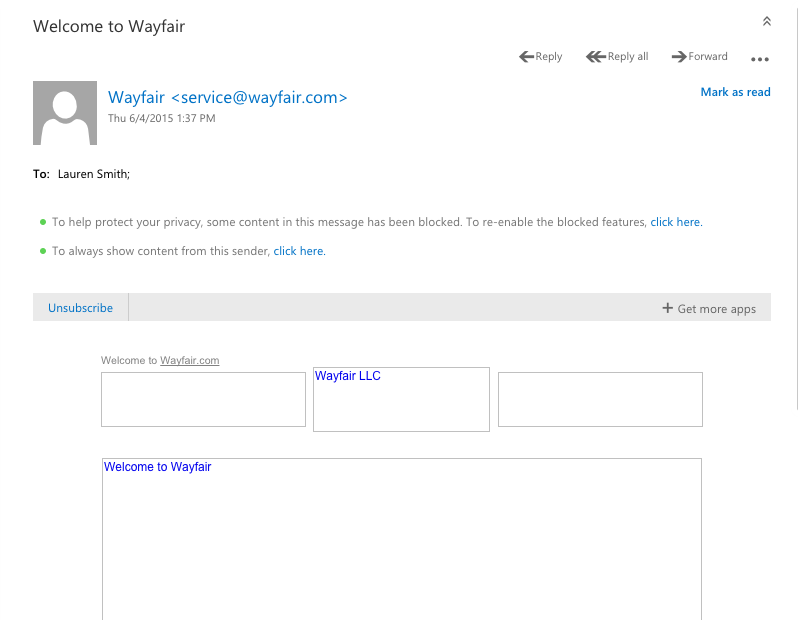Click the empty blocked image left of Wayfair LLC

(x=204, y=400)
